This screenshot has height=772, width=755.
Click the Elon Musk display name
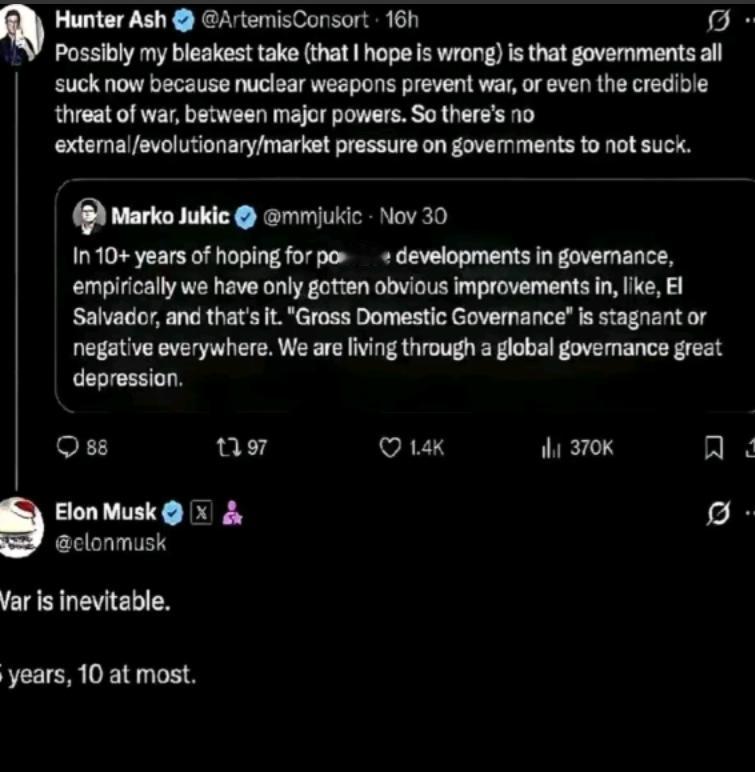[x=105, y=513]
